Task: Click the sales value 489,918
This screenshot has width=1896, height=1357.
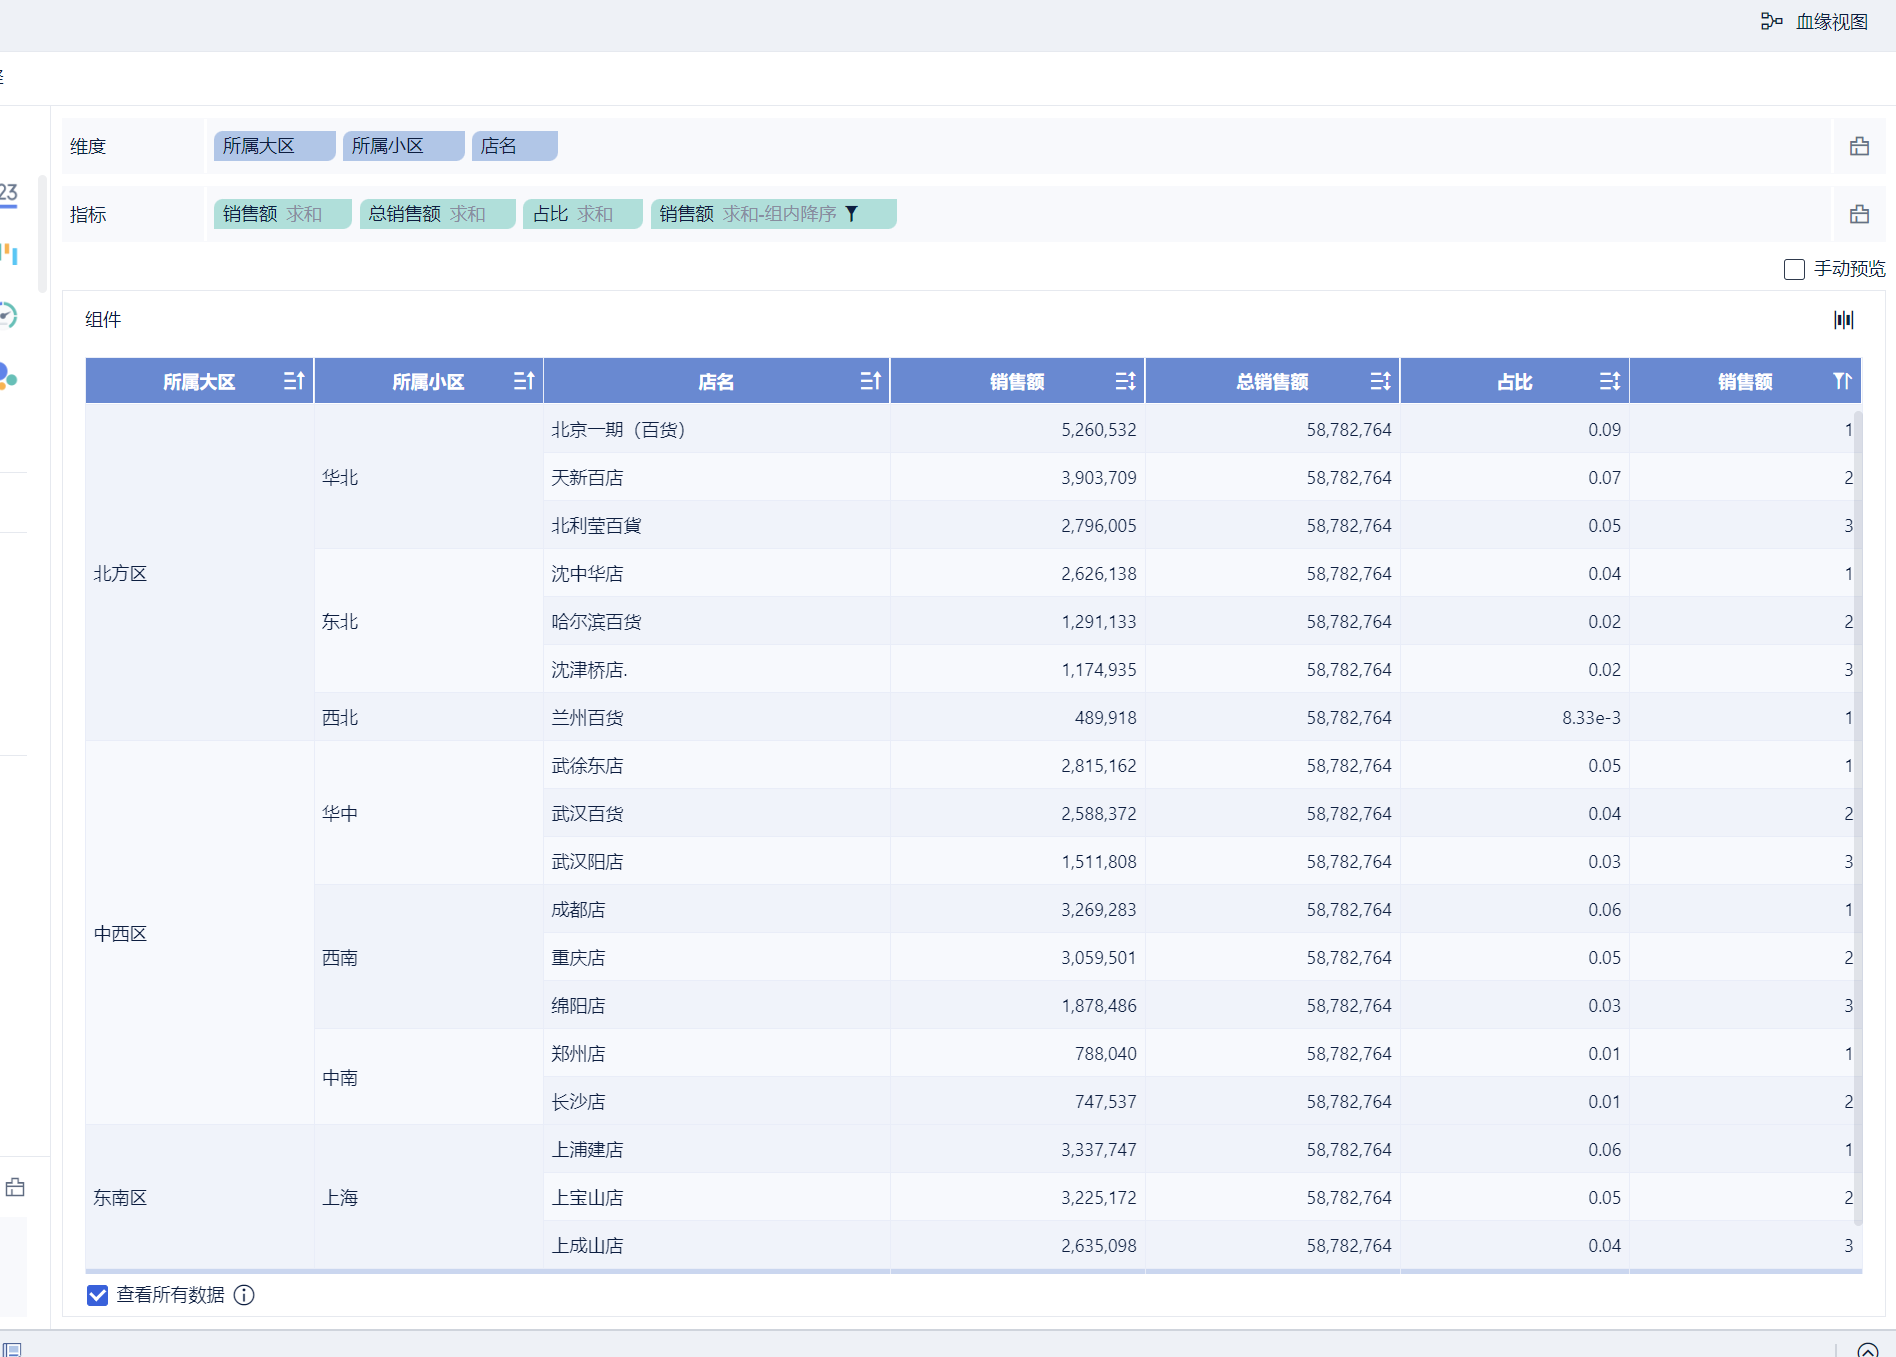Action: click(x=1105, y=718)
